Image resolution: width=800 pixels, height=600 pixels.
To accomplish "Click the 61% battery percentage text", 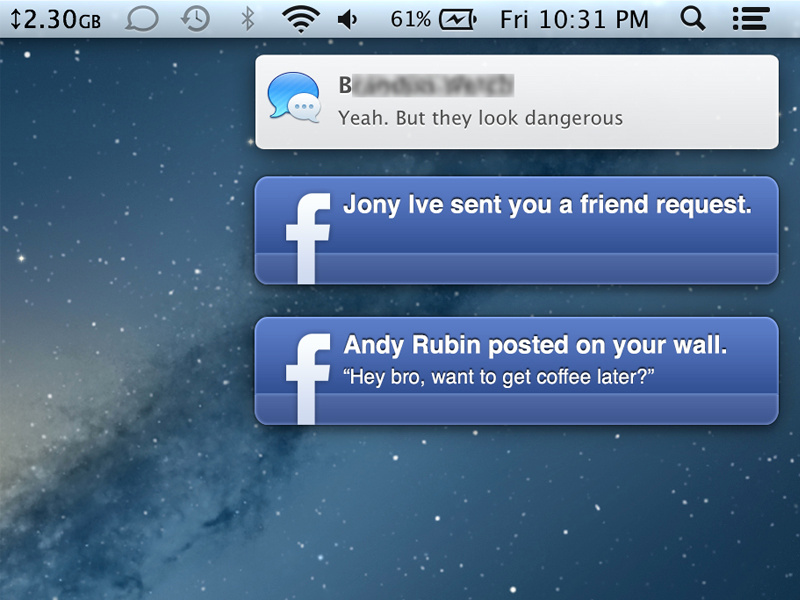I will click(410, 20).
